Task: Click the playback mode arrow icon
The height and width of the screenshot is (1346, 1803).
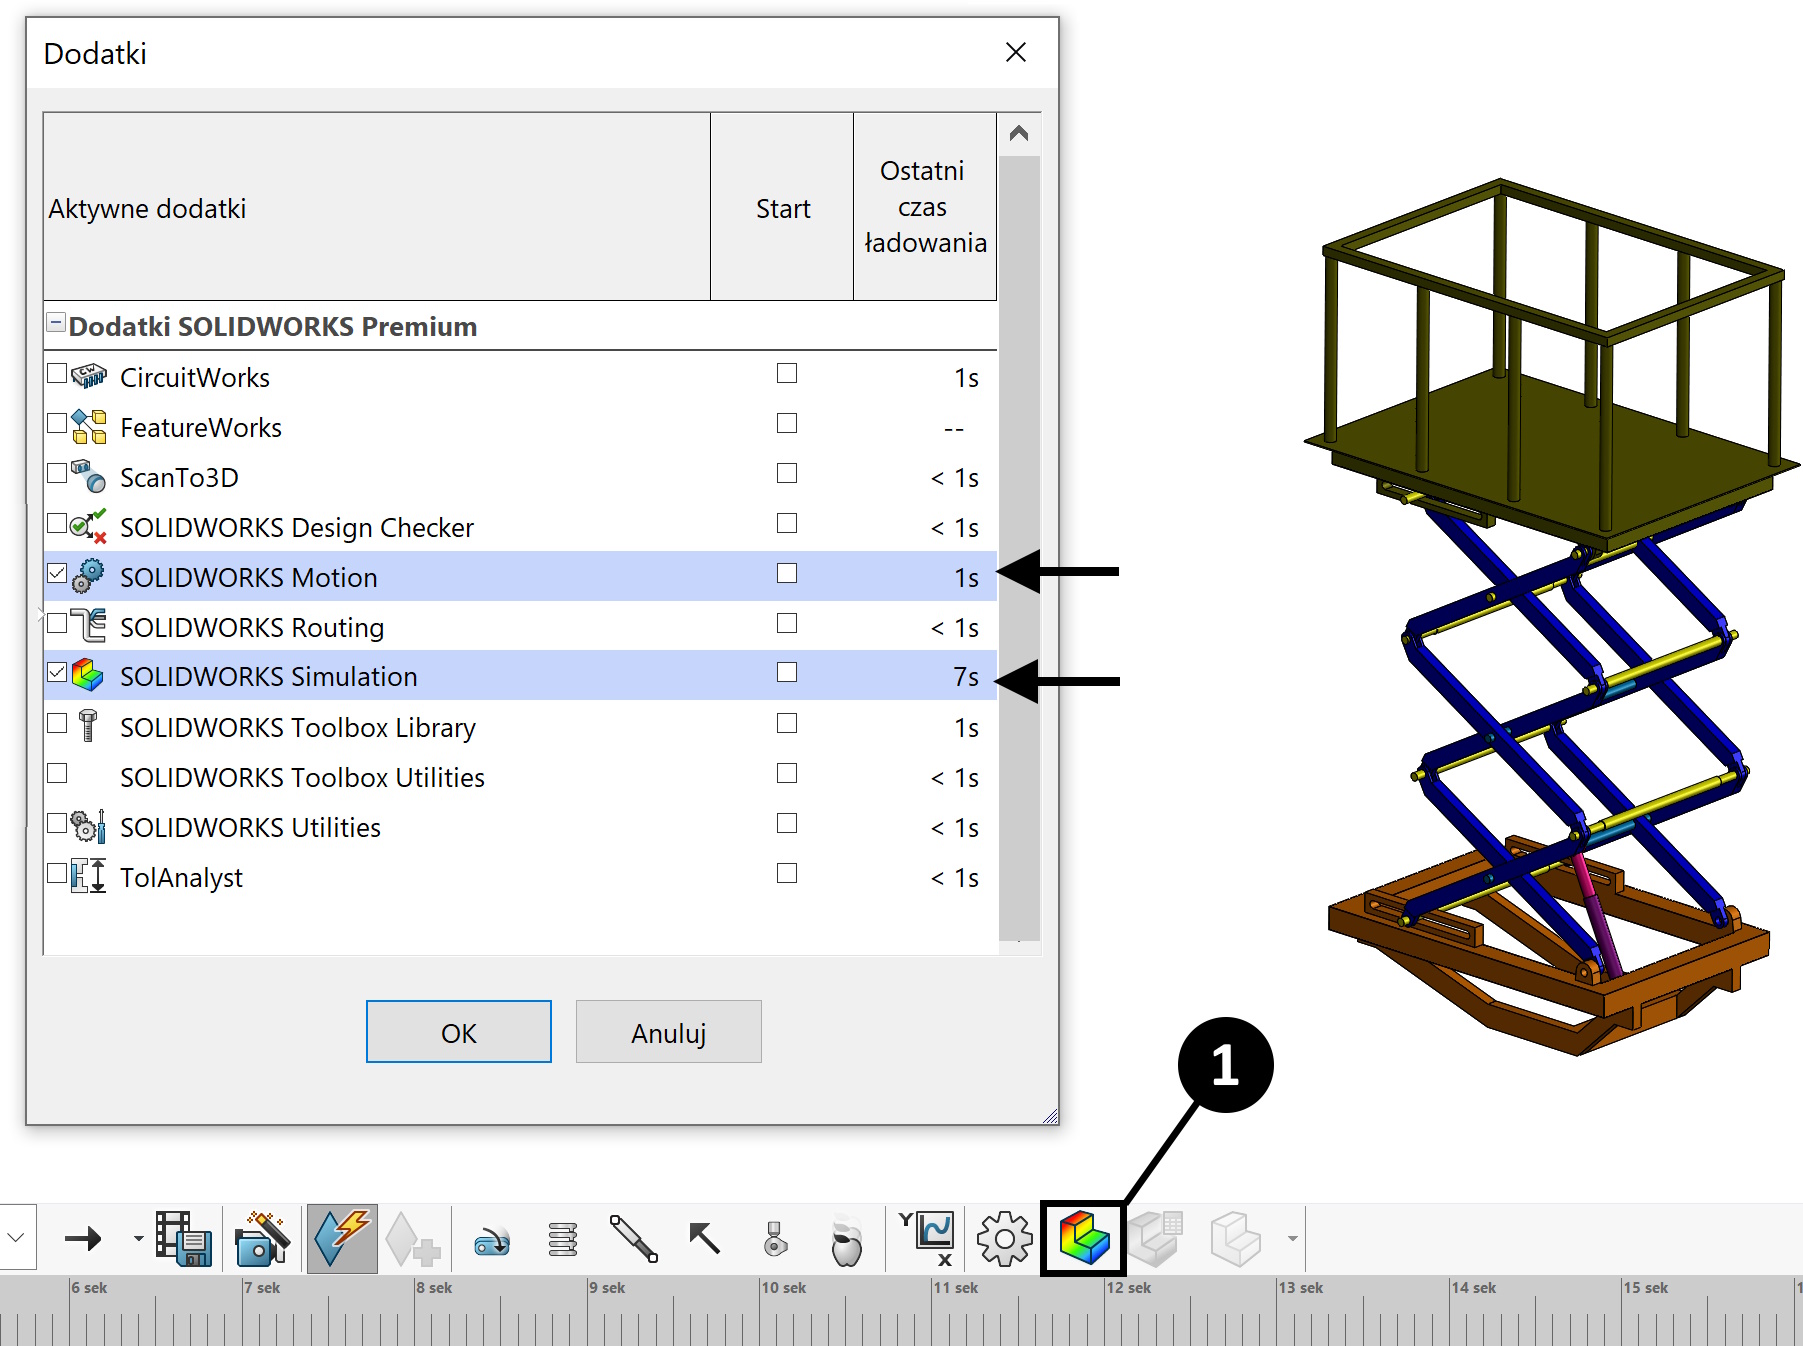Action: pos(83,1239)
